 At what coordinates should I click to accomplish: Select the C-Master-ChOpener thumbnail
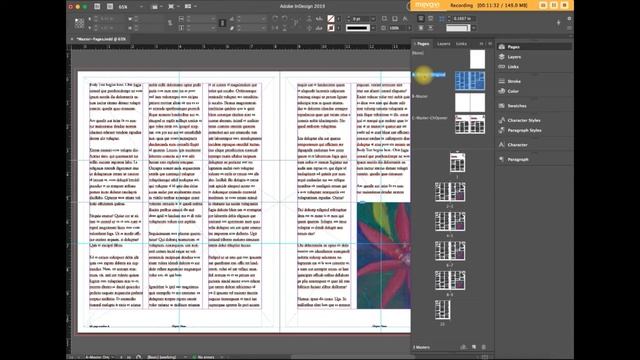[x=470, y=124]
